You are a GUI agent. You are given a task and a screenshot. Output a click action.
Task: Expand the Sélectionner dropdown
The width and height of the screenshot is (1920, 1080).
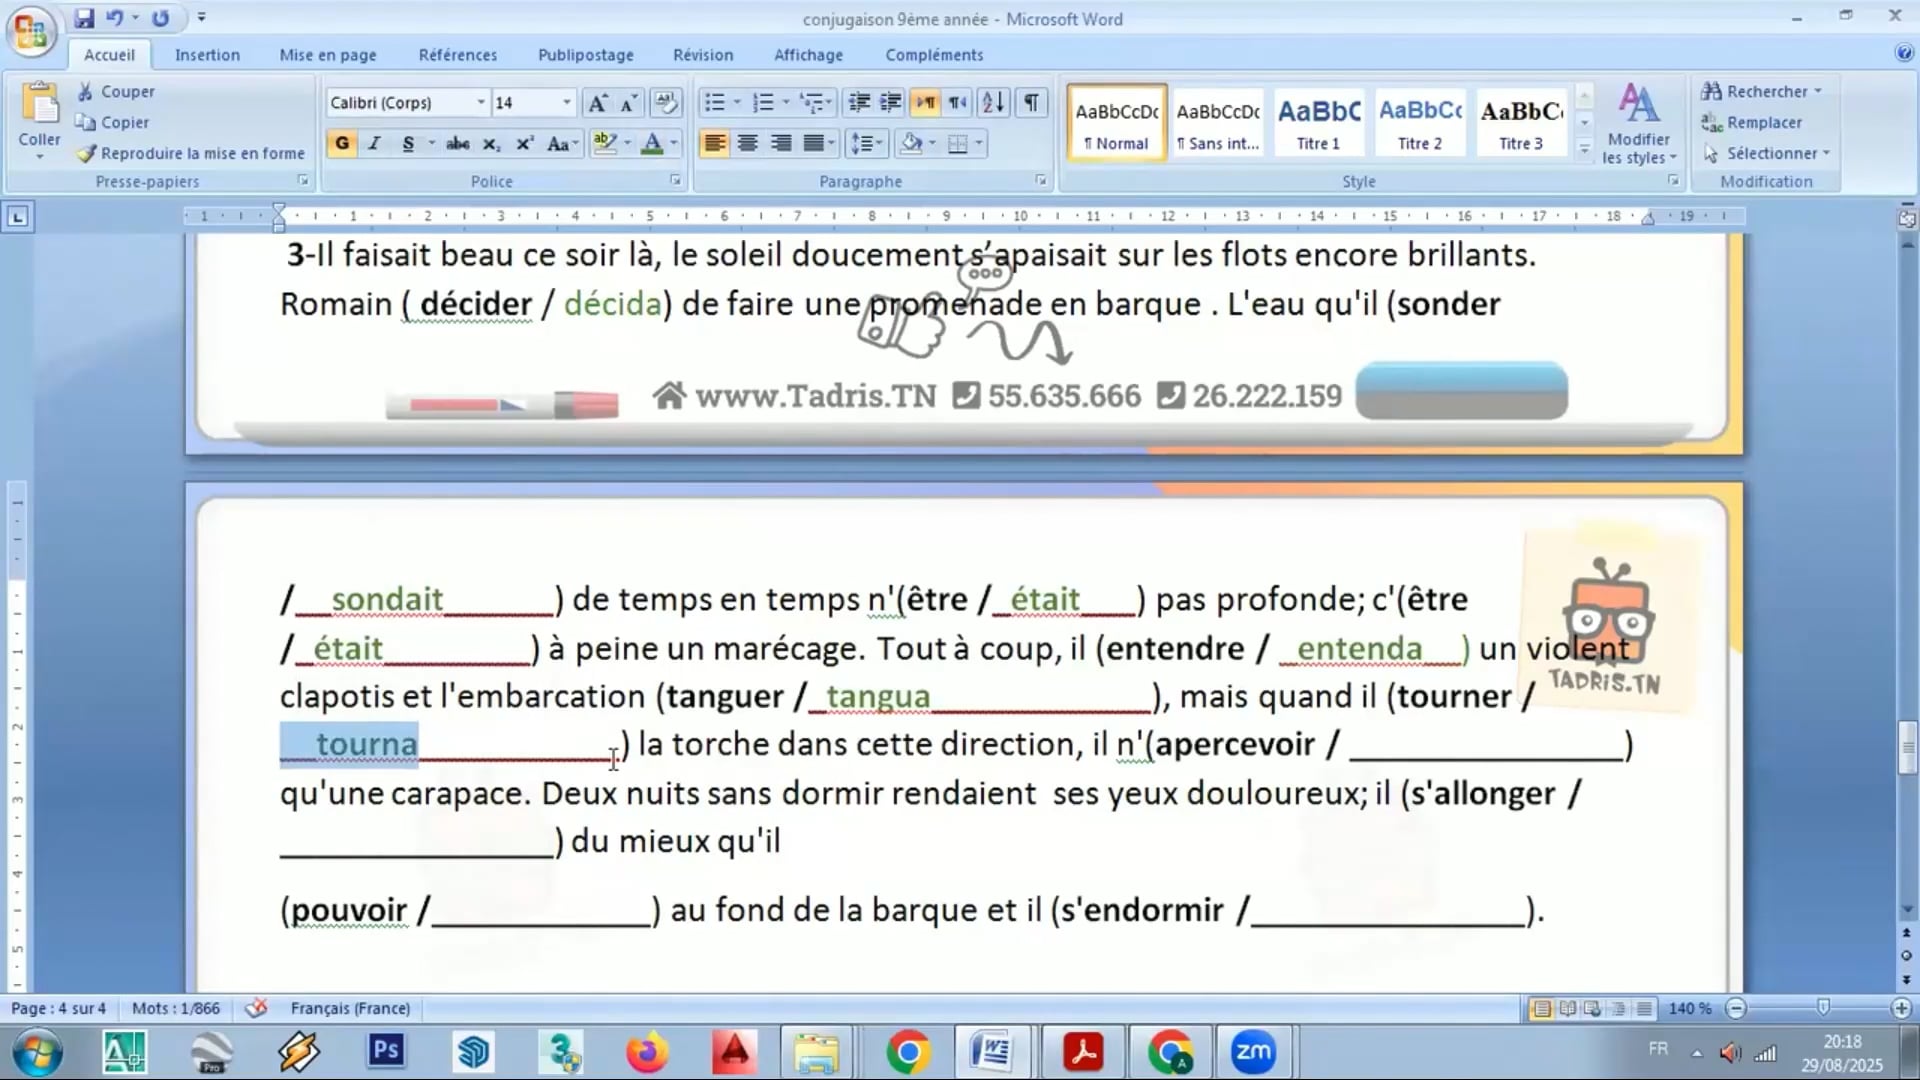[1826, 153]
